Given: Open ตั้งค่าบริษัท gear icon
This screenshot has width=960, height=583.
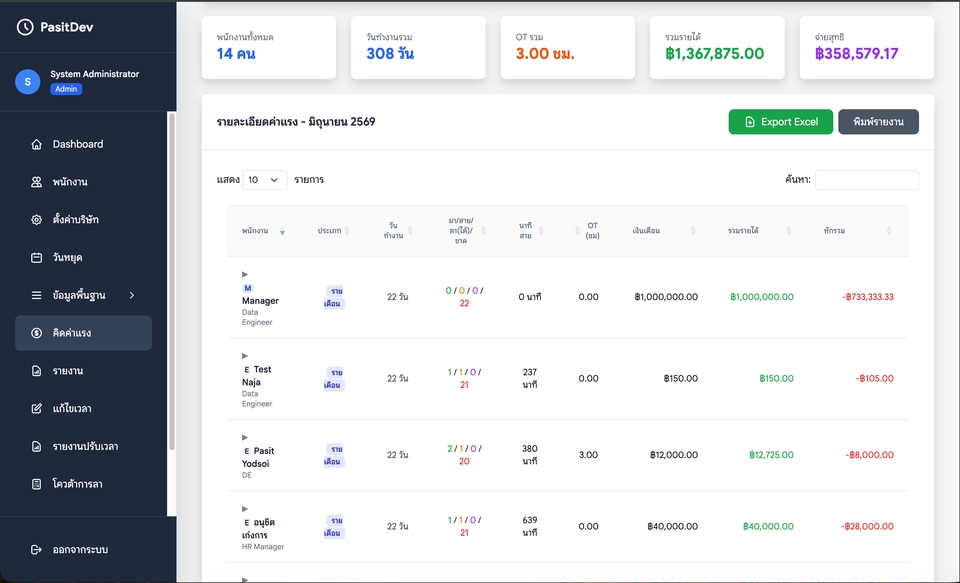Looking at the screenshot, I should 37,219.
